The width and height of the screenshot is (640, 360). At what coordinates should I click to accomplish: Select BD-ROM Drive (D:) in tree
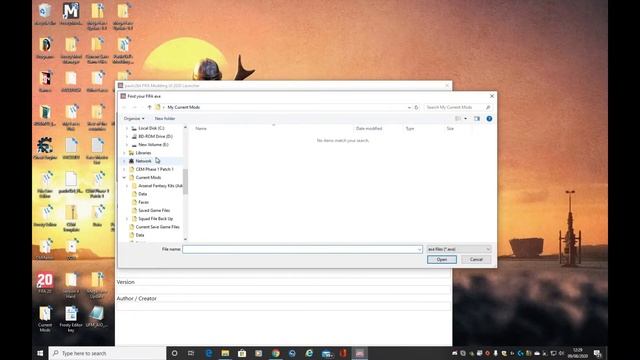(x=151, y=136)
